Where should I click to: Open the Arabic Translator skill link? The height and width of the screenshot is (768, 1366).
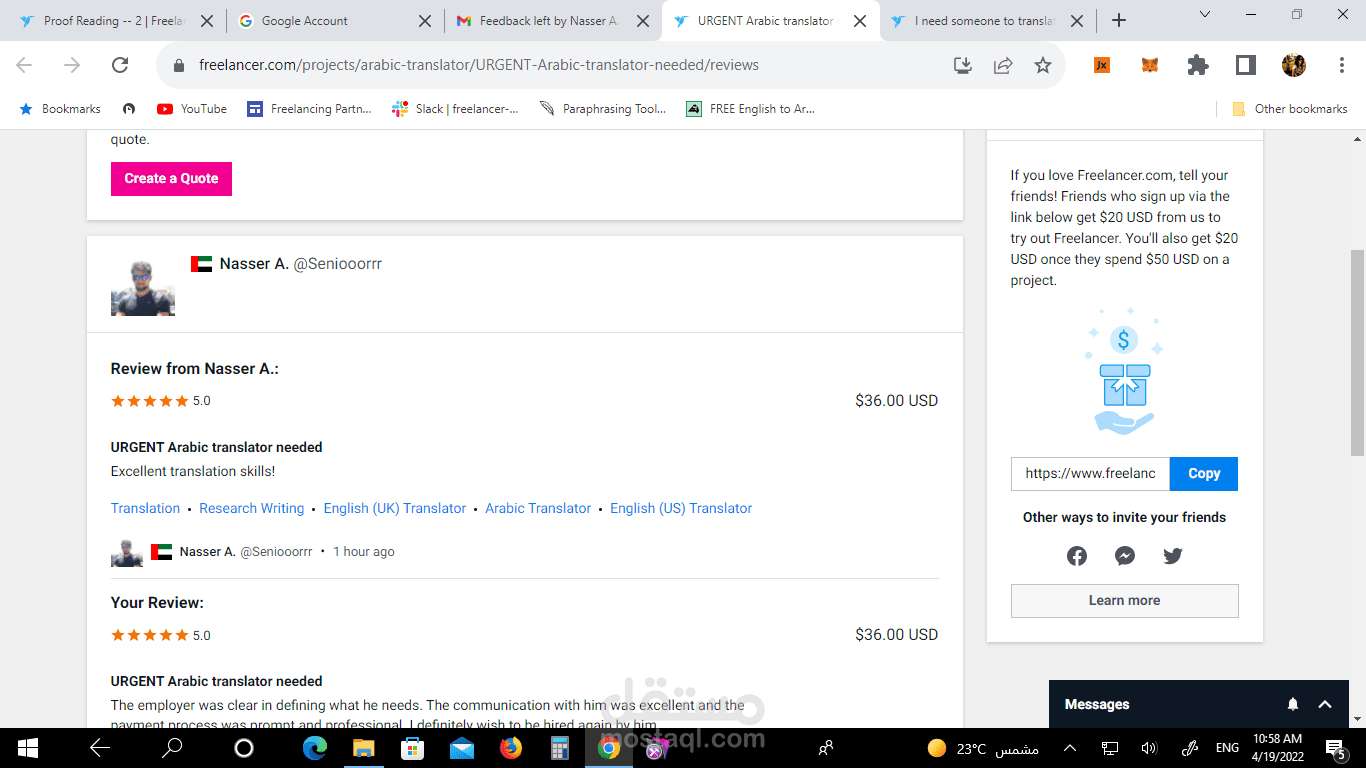point(538,508)
